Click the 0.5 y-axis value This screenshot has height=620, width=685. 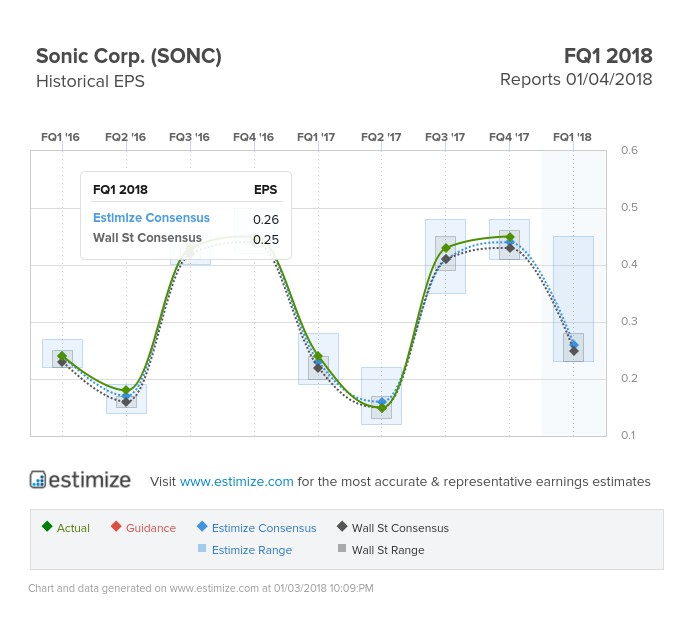629,207
